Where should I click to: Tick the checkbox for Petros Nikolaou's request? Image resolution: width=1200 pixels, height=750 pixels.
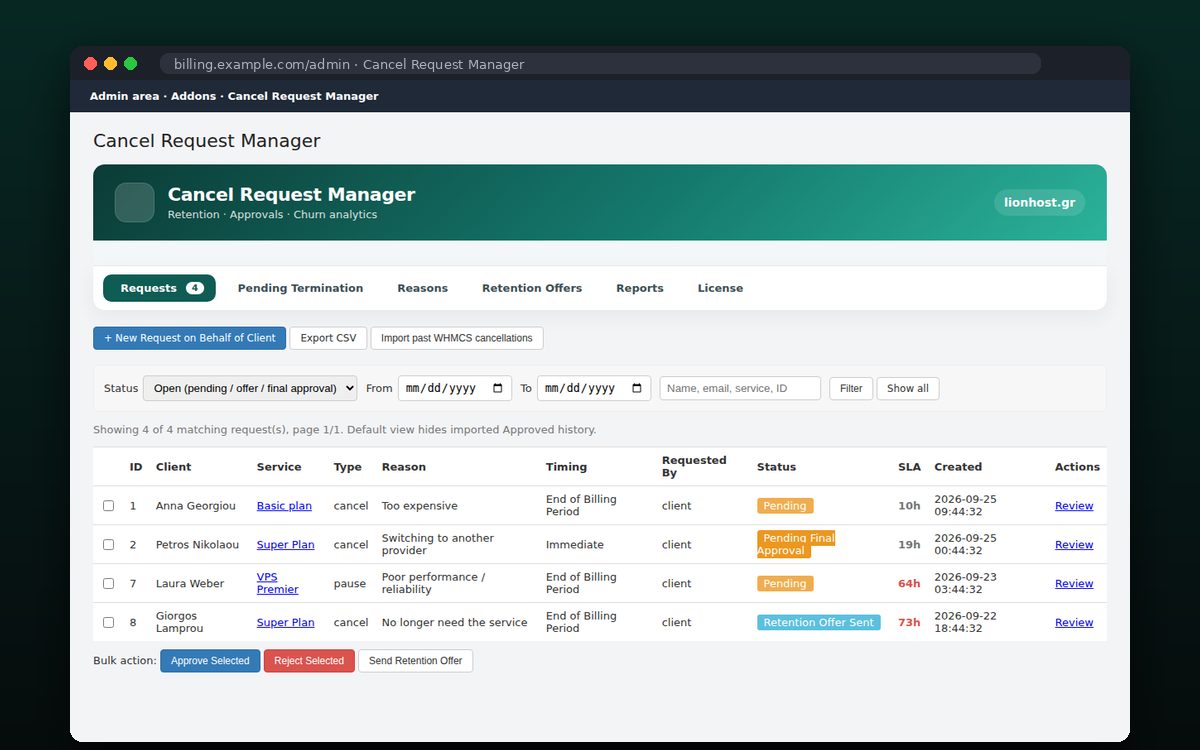pyautogui.click(x=108, y=545)
